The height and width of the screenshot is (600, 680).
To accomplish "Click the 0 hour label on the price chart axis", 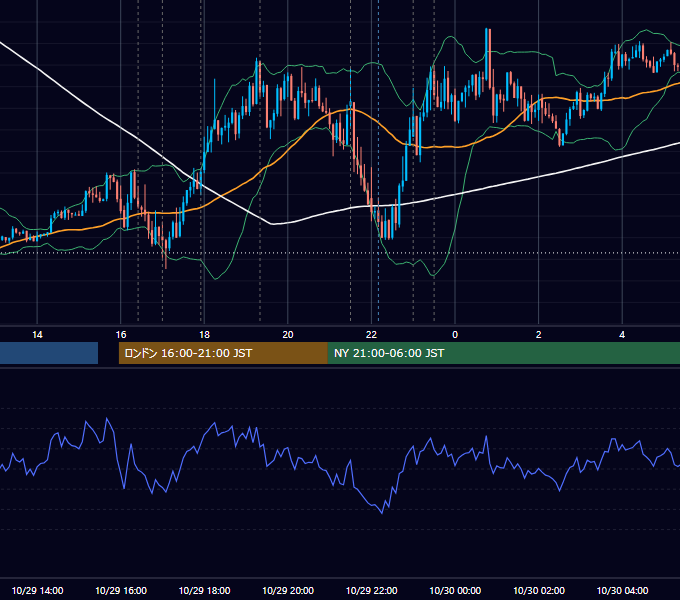I will click(x=455, y=335).
